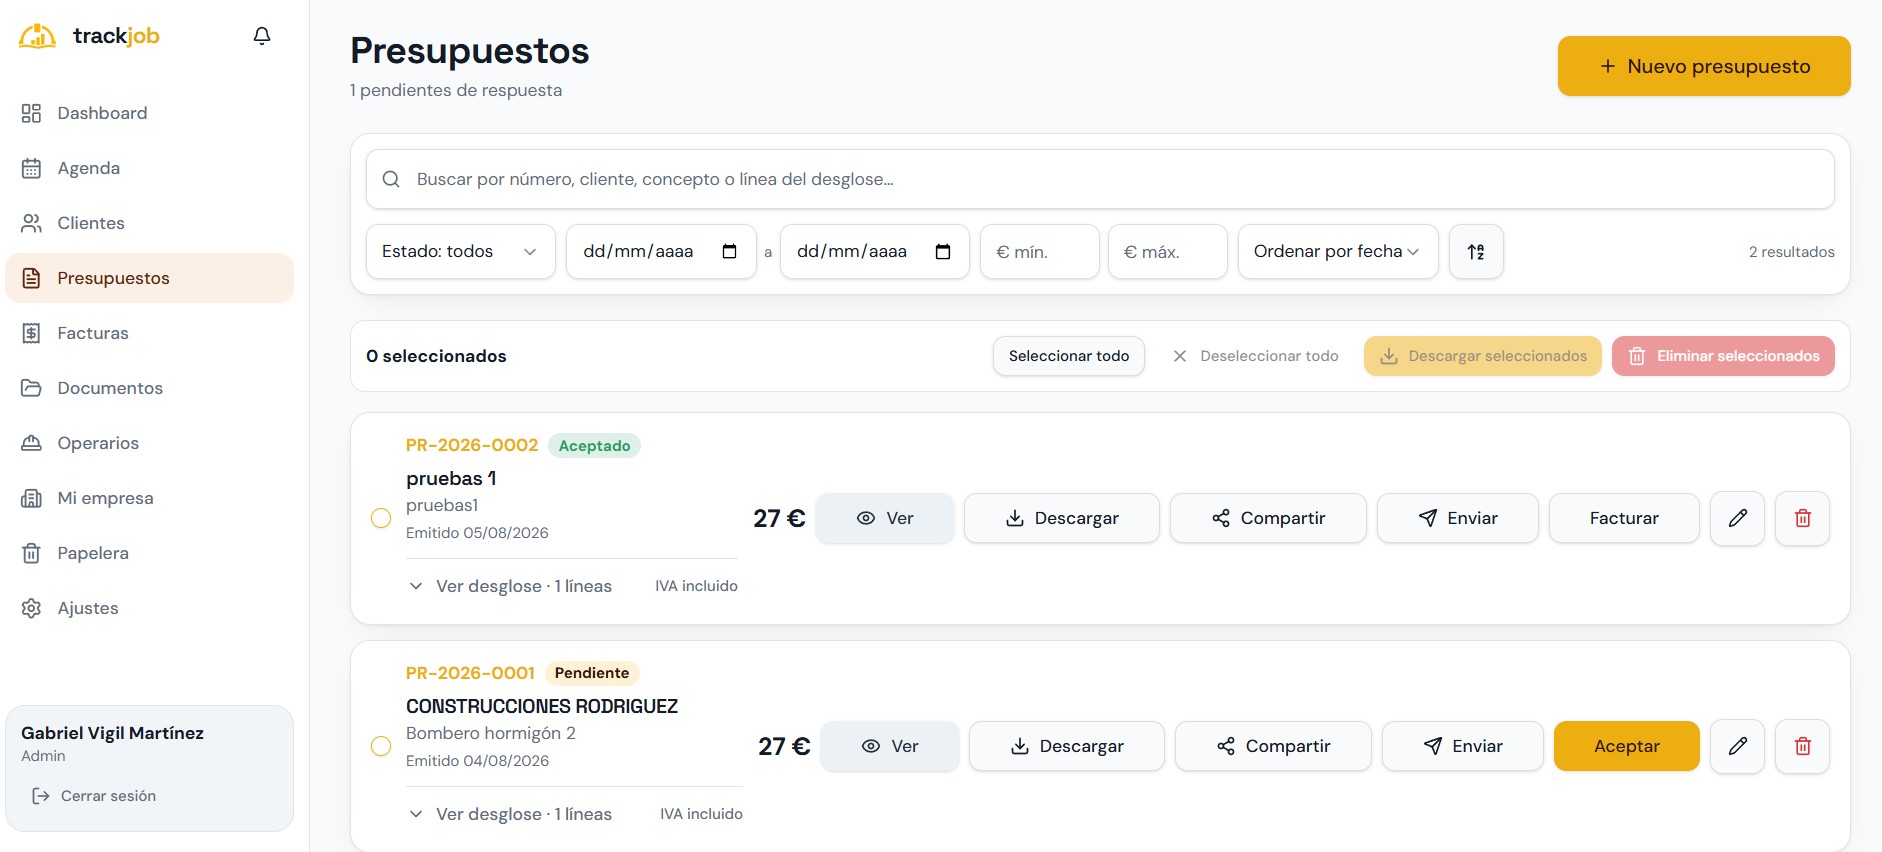
Task: Go to Dashboard in the sidebar
Action: (150, 113)
